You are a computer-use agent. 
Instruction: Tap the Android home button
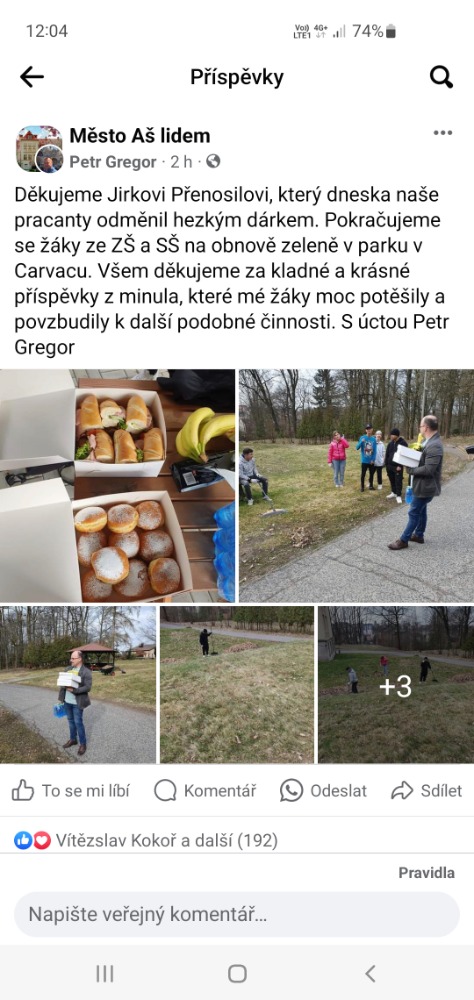[237, 973]
